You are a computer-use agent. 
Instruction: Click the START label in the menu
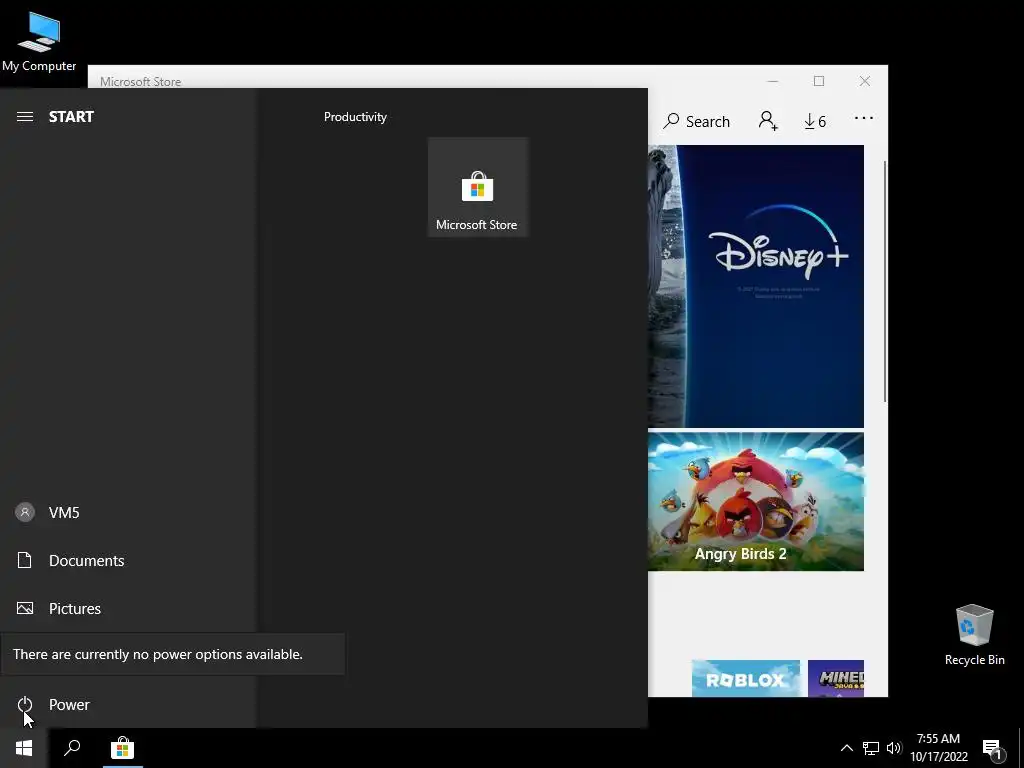point(71,117)
